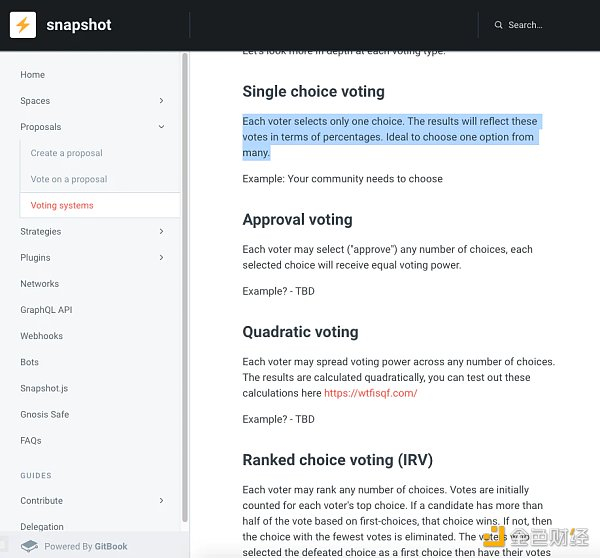Expand the Plugins chevron
Screen dimensions: 600x558
click(162, 258)
